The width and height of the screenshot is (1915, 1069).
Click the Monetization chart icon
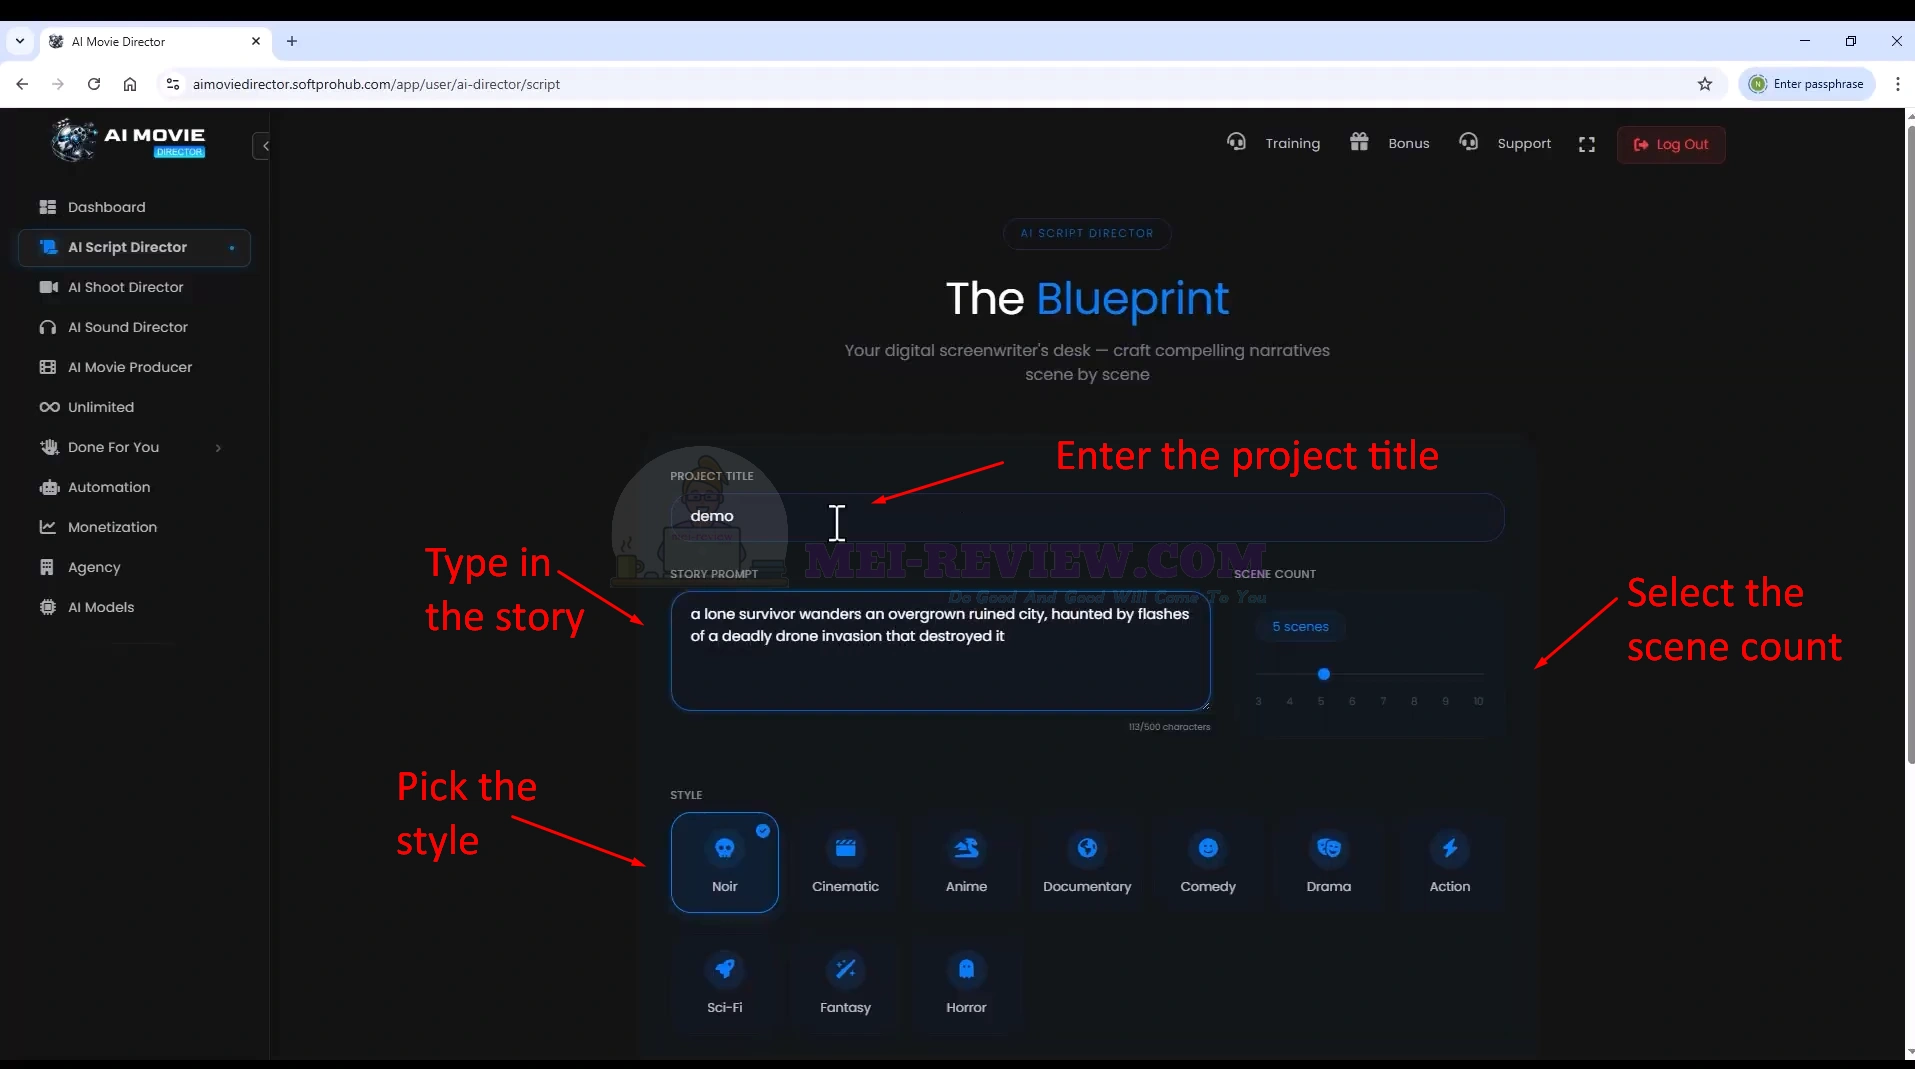47,527
